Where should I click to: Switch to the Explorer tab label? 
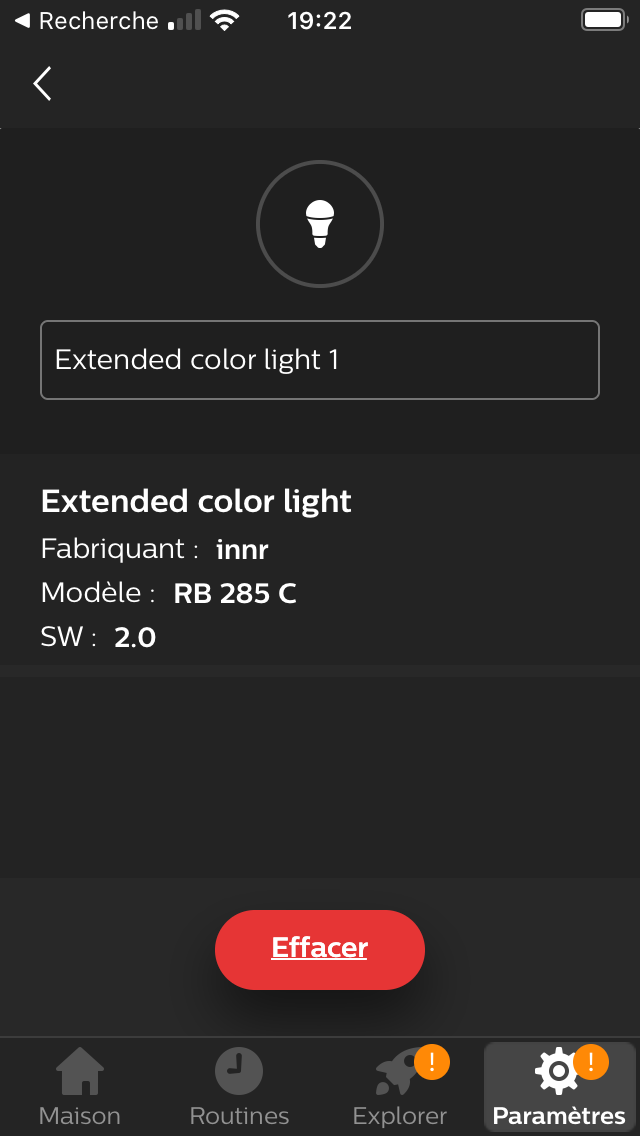click(x=399, y=1115)
